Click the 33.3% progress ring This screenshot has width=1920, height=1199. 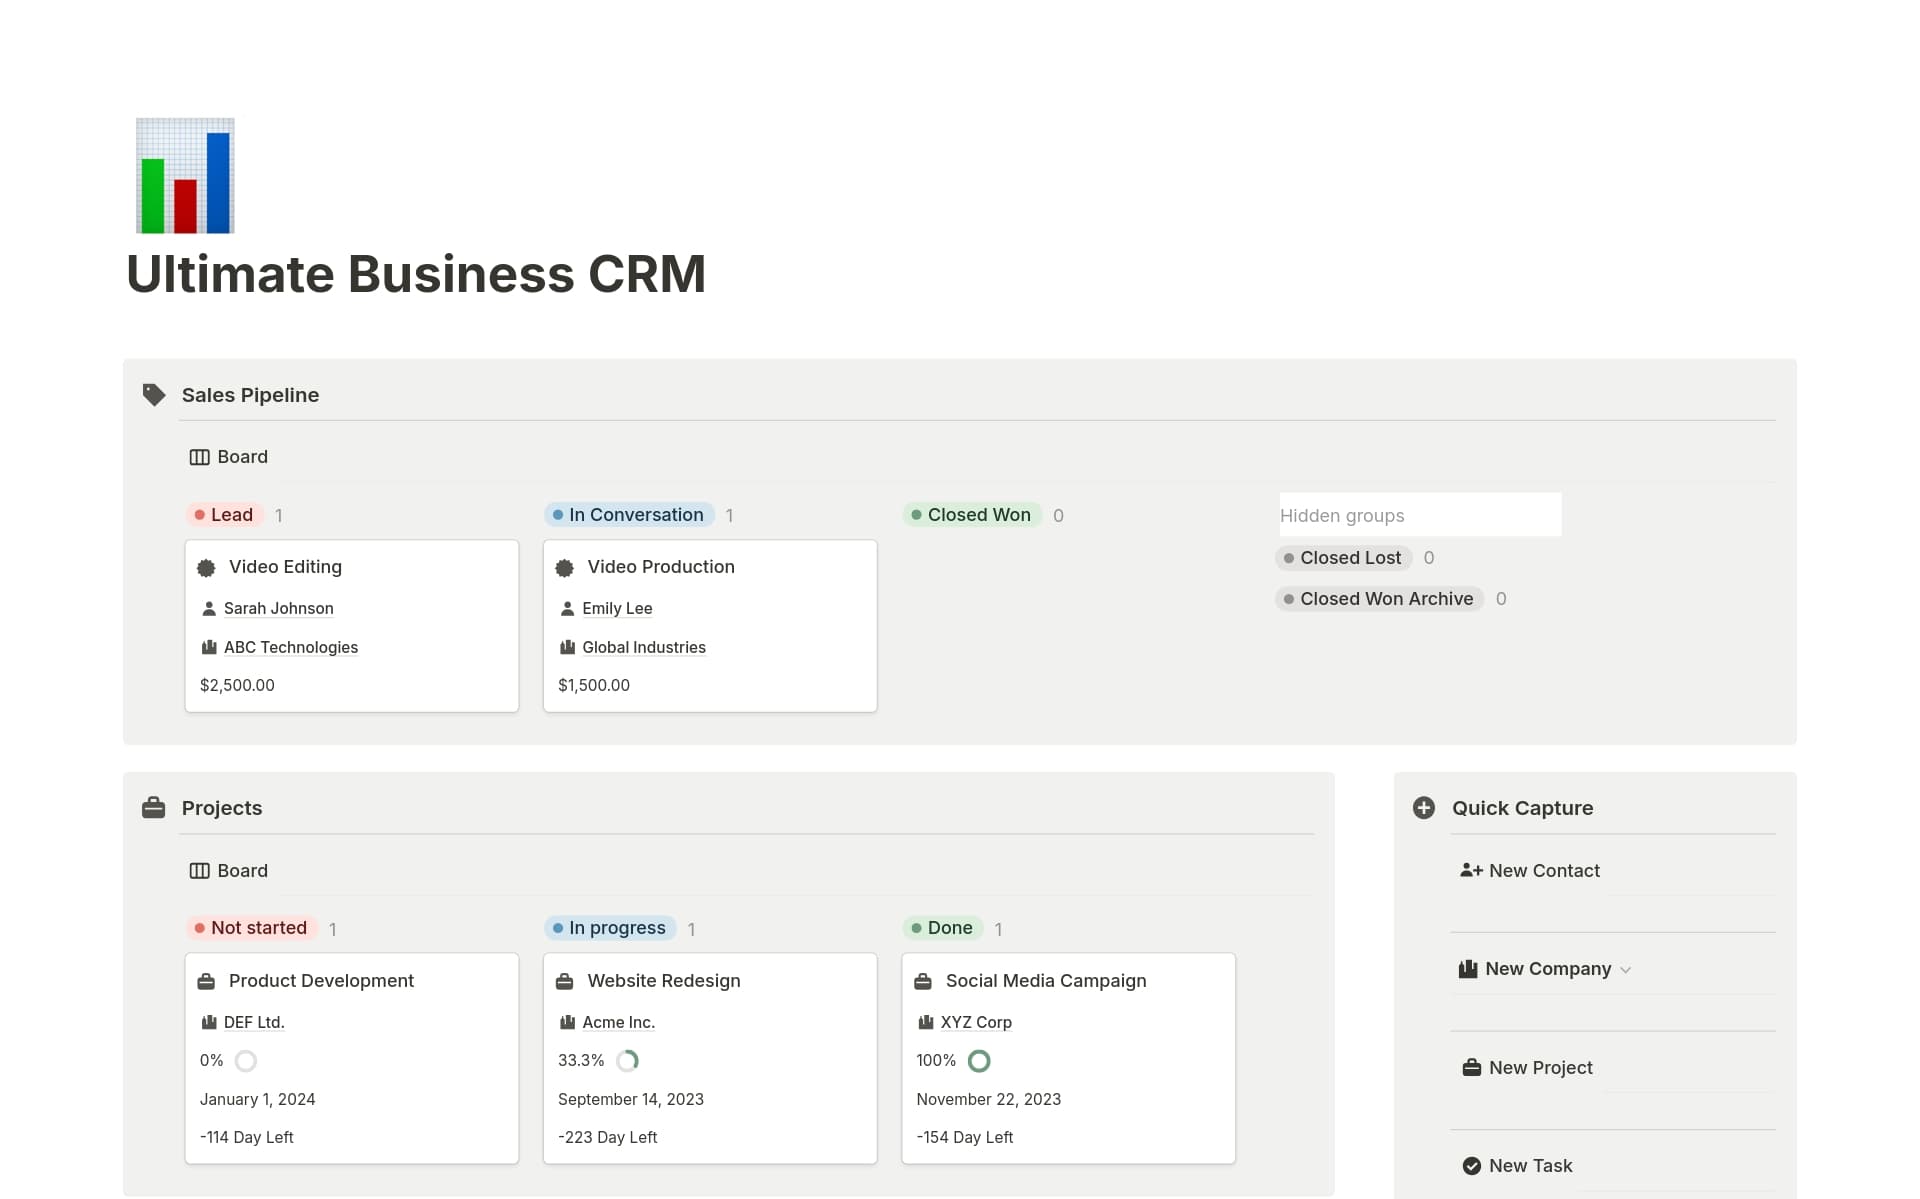pos(628,1061)
